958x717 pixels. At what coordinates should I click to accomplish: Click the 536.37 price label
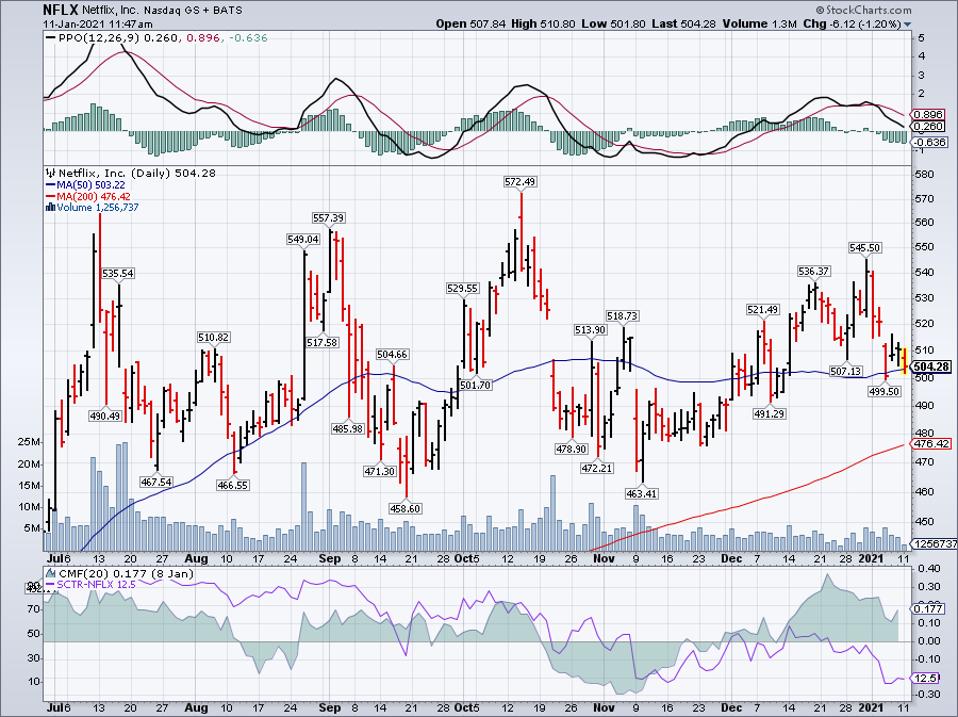(814, 271)
